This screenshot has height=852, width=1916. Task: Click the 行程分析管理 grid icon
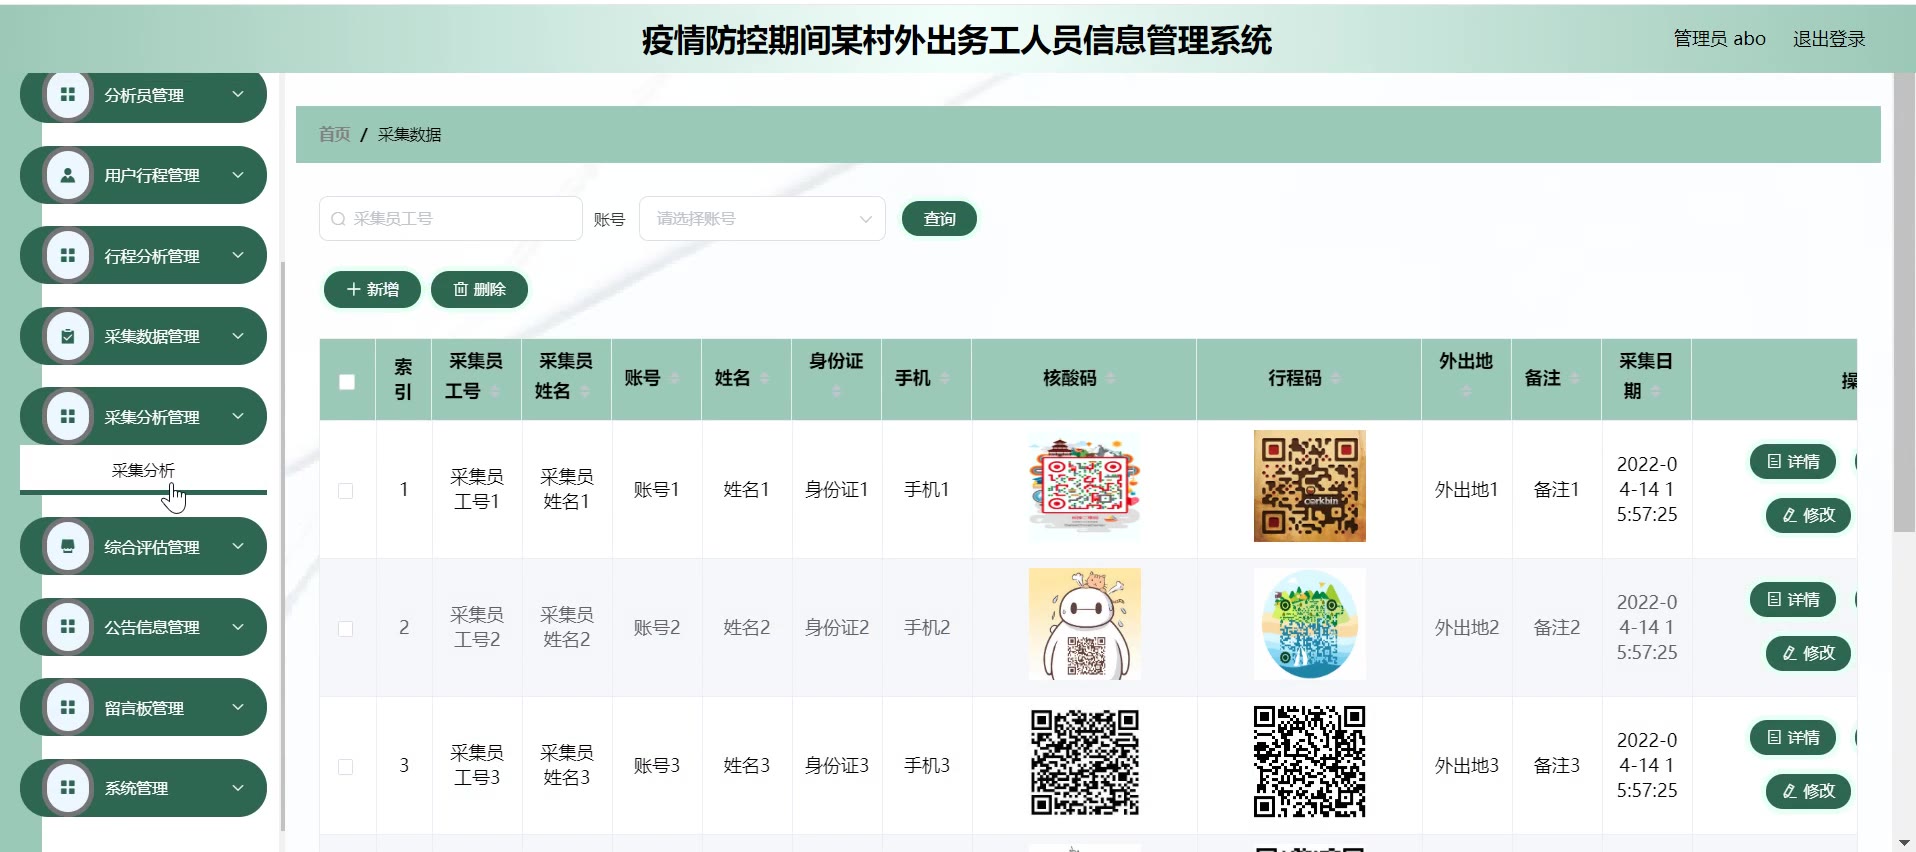tap(68, 256)
